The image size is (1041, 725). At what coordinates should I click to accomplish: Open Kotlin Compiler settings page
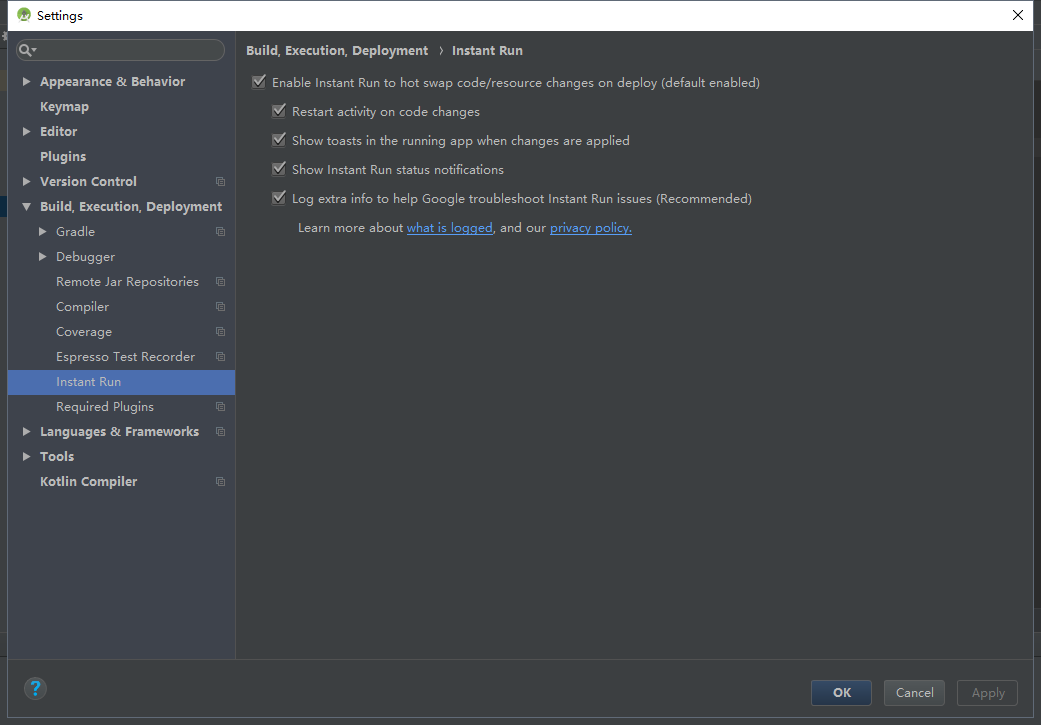(88, 482)
